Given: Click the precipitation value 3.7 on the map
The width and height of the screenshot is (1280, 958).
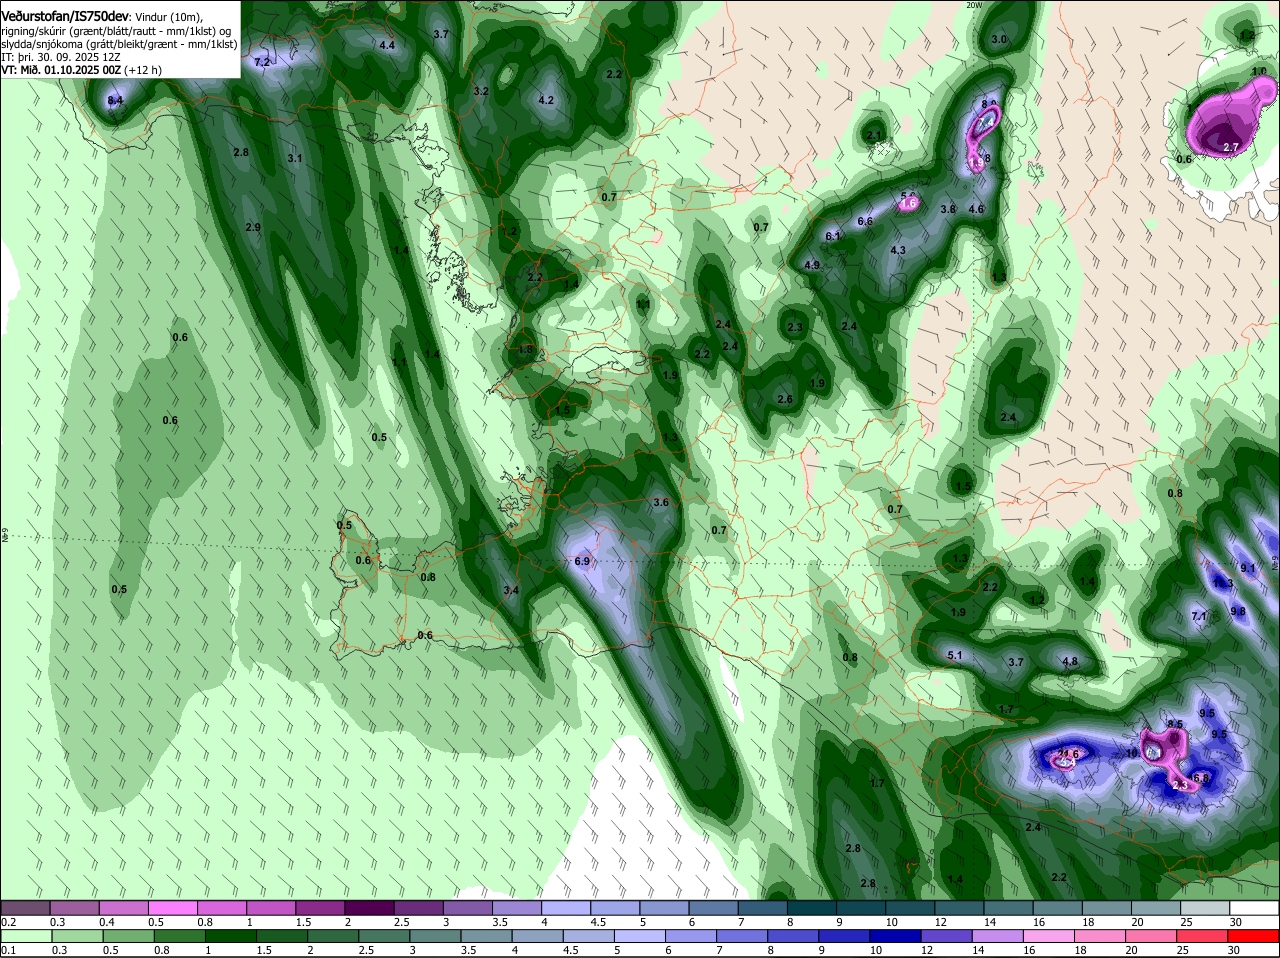Looking at the screenshot, I should point(441,34).
